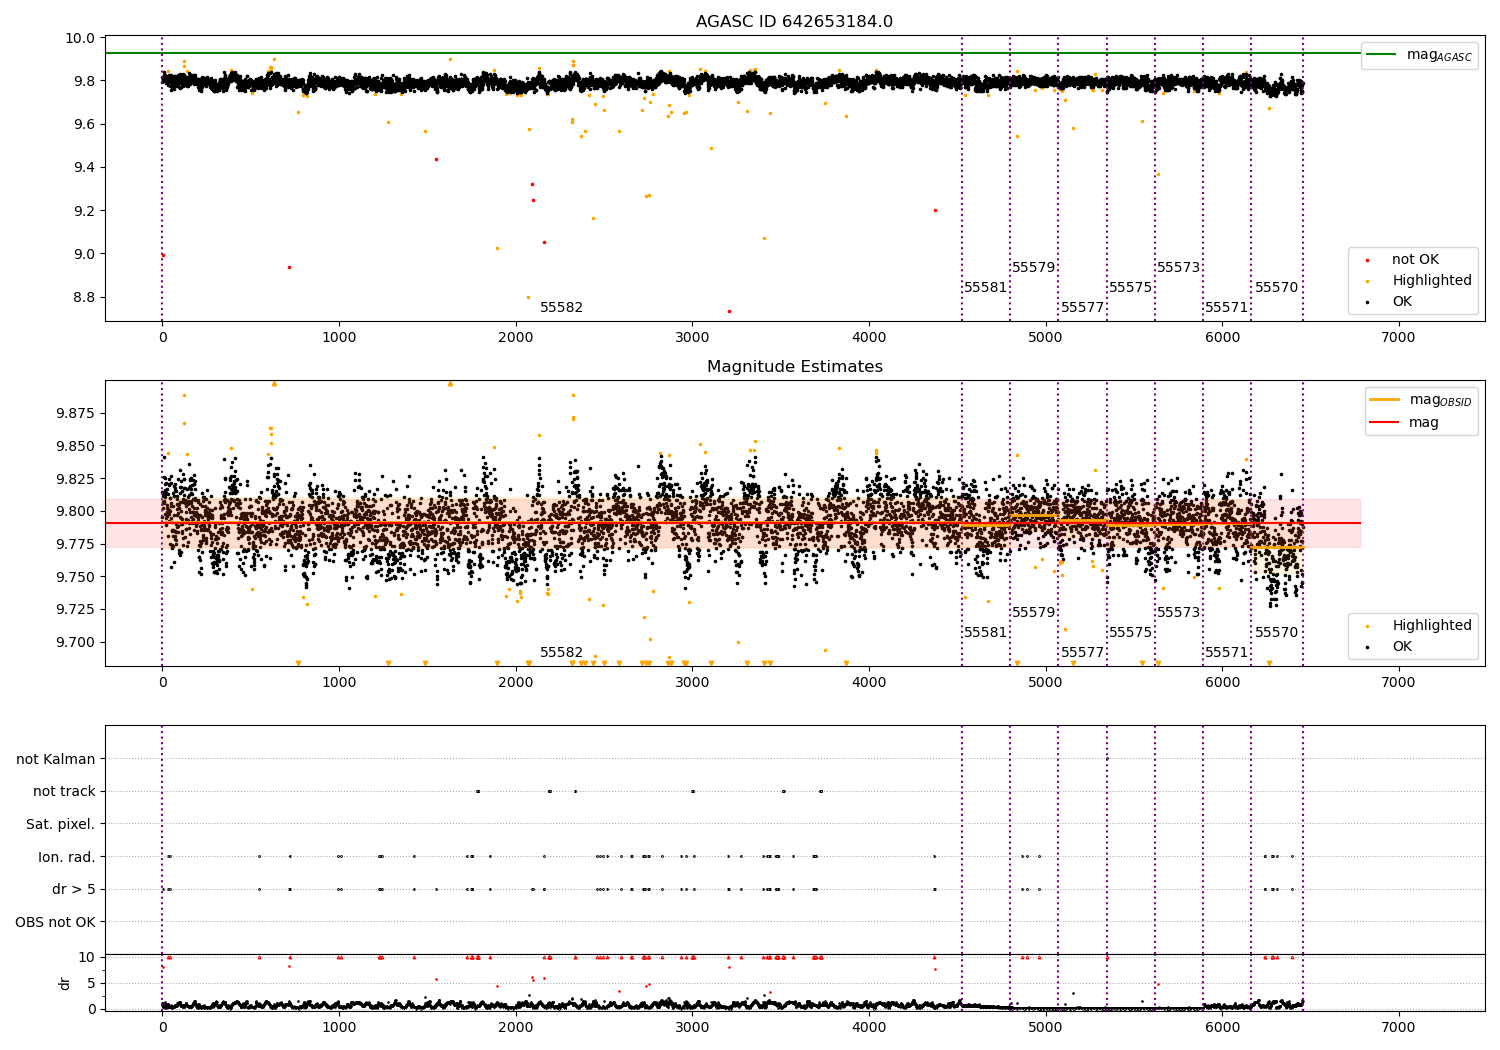Click the orange line sample beside mag OBSID
The image size is (1500, 1050).
(x=1385, y=400)
